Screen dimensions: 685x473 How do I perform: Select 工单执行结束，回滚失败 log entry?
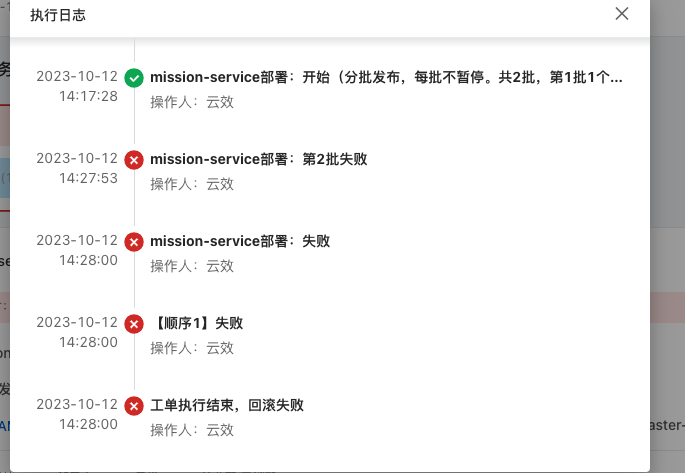click(227, 405)
